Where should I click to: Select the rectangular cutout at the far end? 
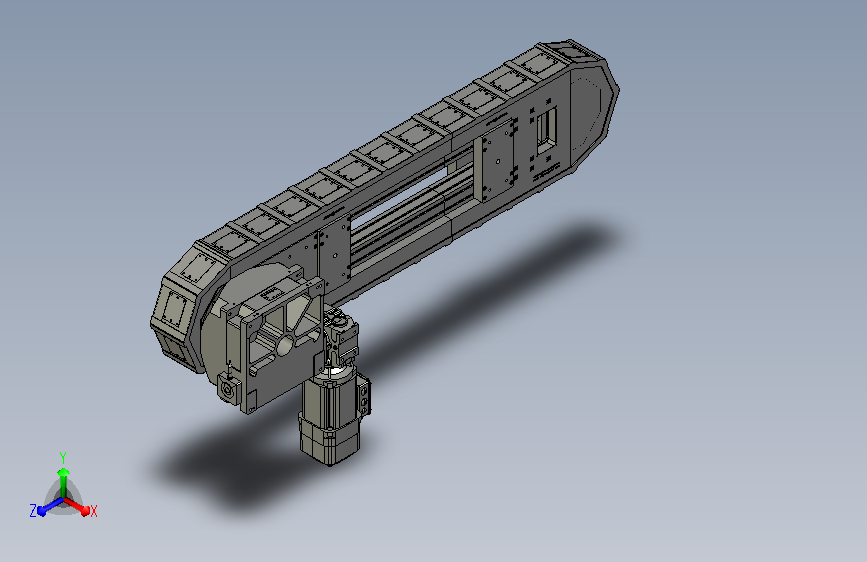pyautogui.click(x=546, y=131)
